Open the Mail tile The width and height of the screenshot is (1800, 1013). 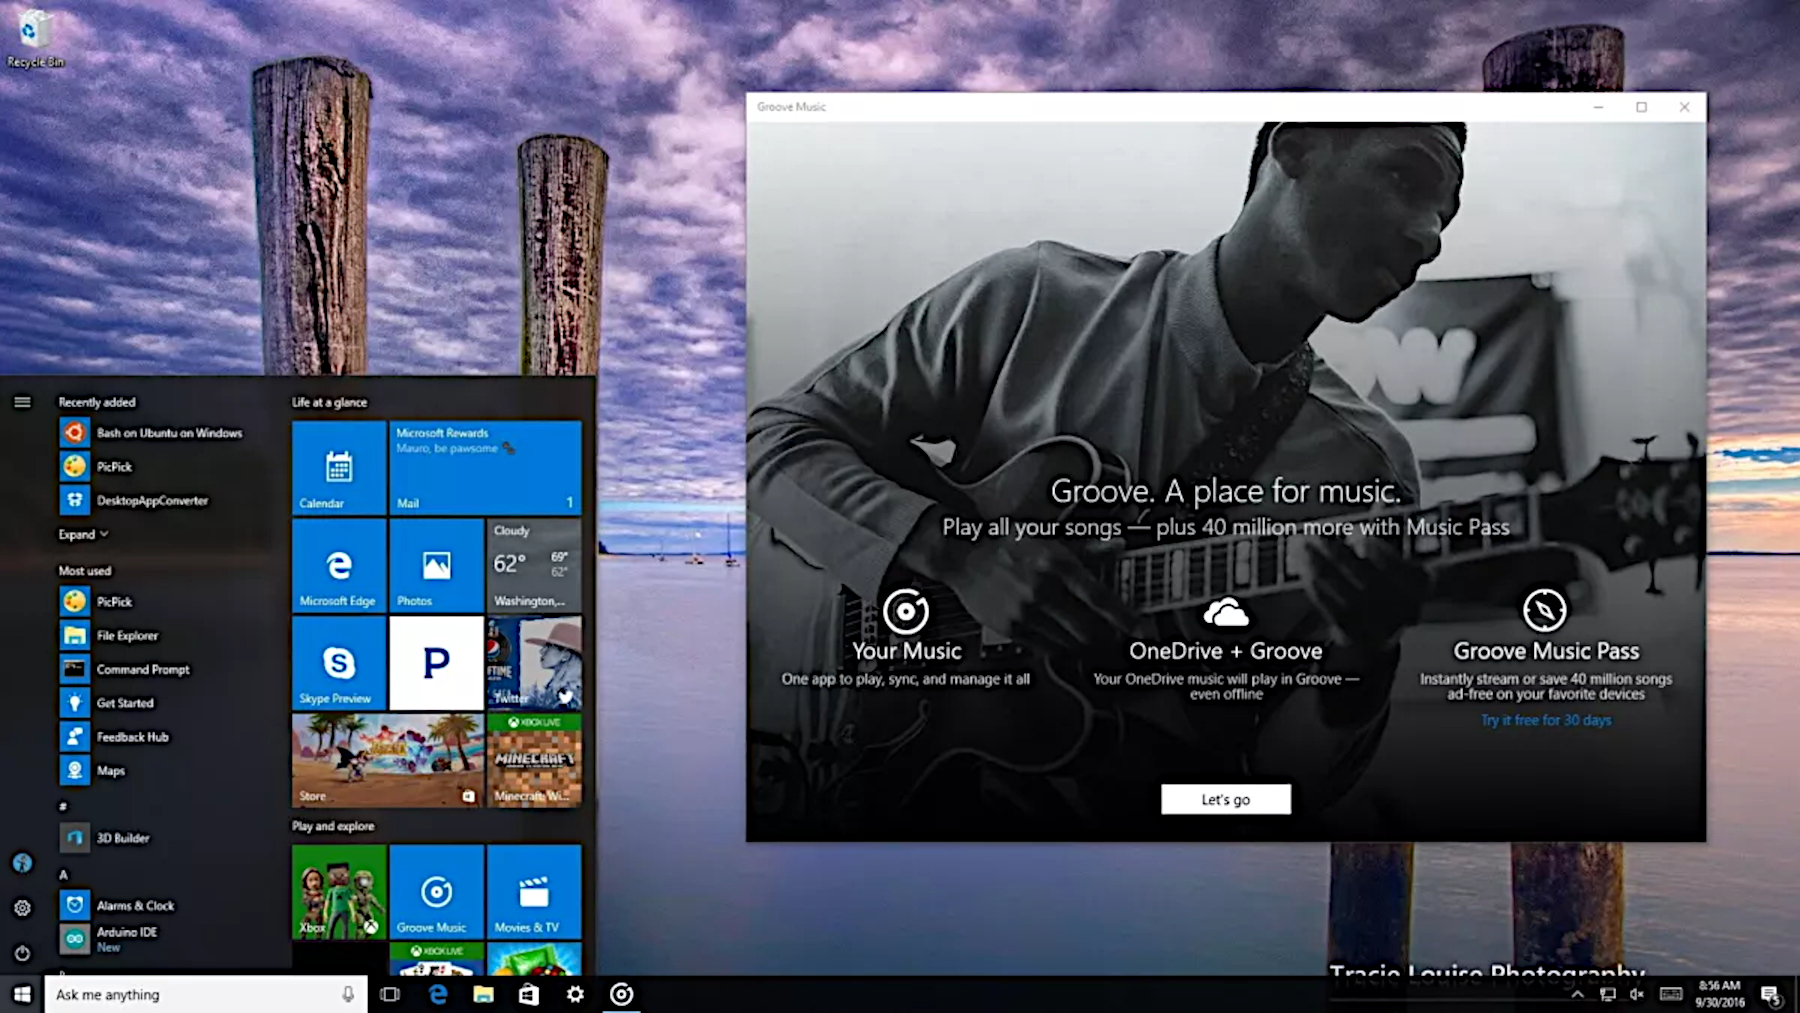[485, 467]
